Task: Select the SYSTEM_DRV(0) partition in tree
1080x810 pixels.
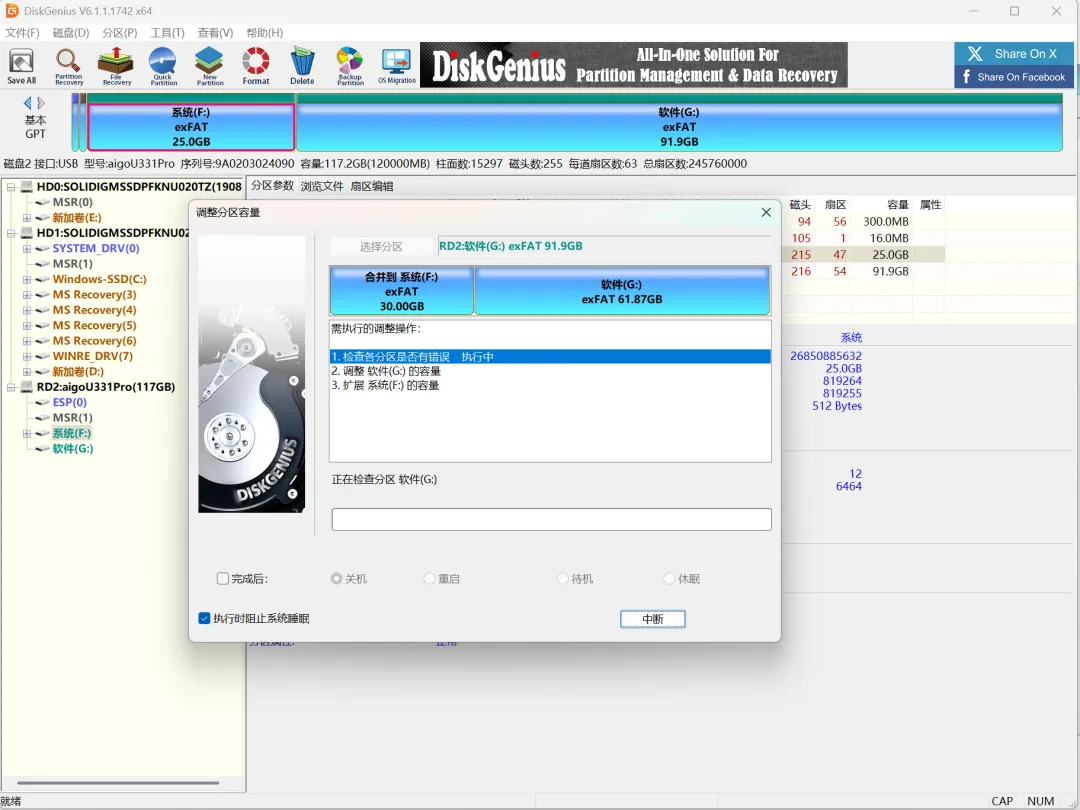Action: pyautogui.click(x=96, y=248)
